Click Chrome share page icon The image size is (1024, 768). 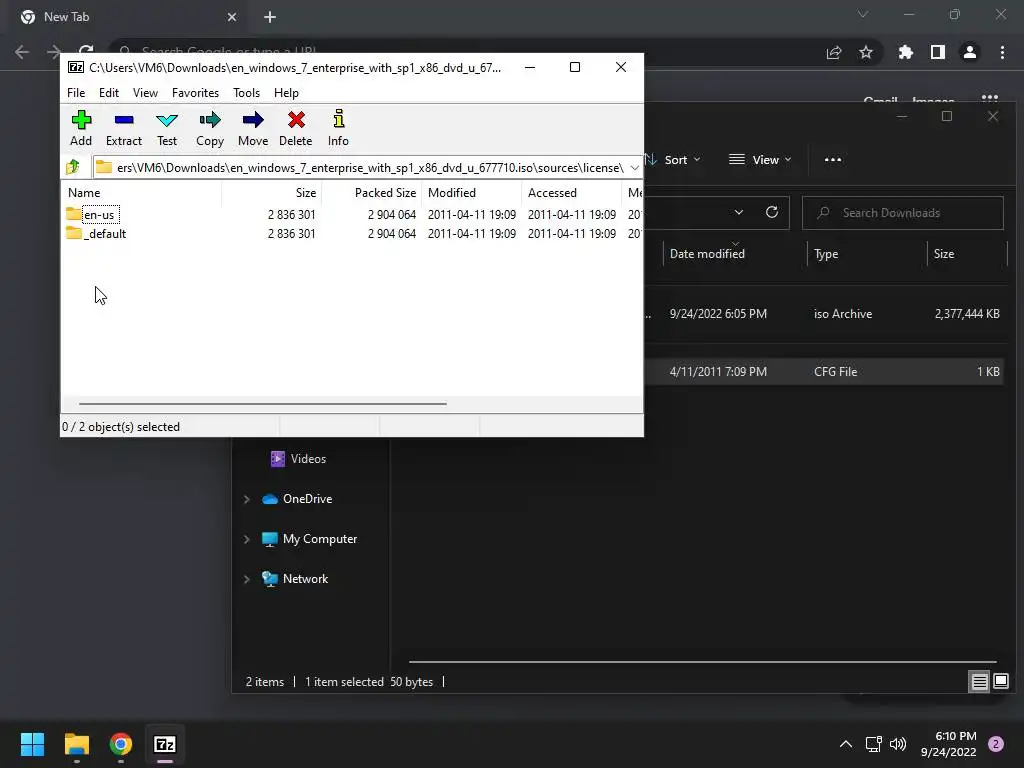click(834, 52)
